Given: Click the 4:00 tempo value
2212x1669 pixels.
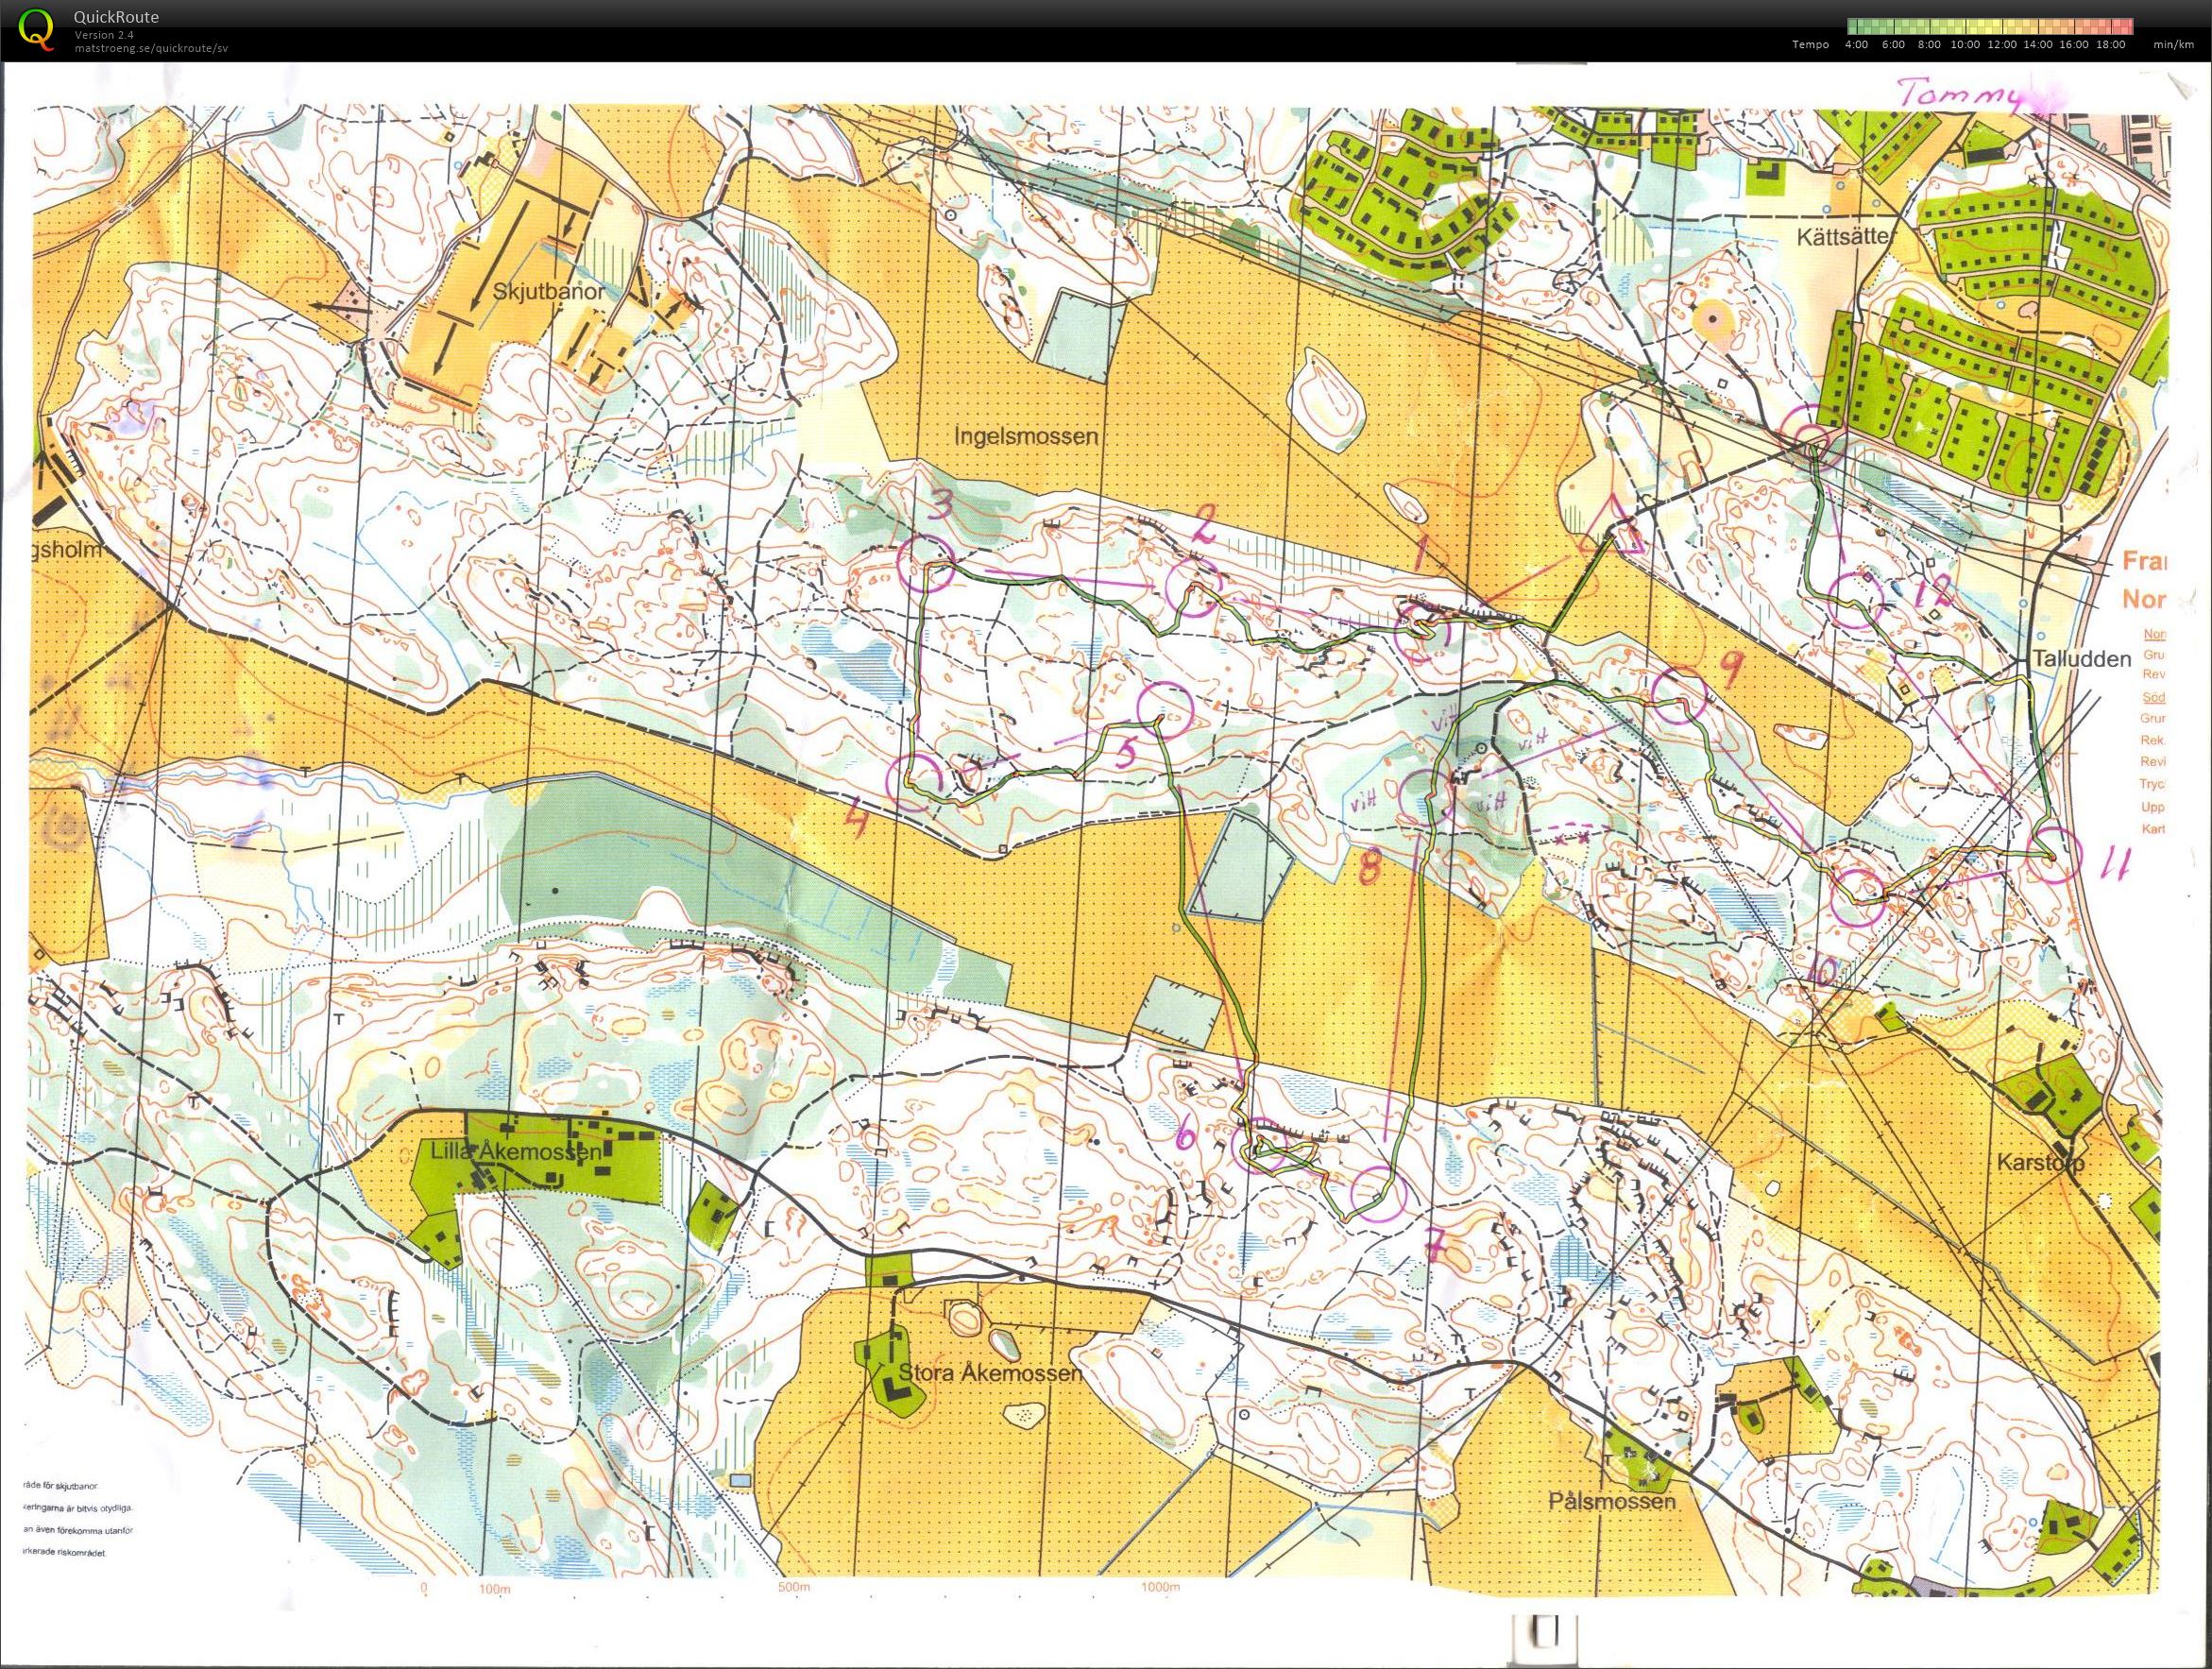Looking at the screenshot, I should (1856, 44).
